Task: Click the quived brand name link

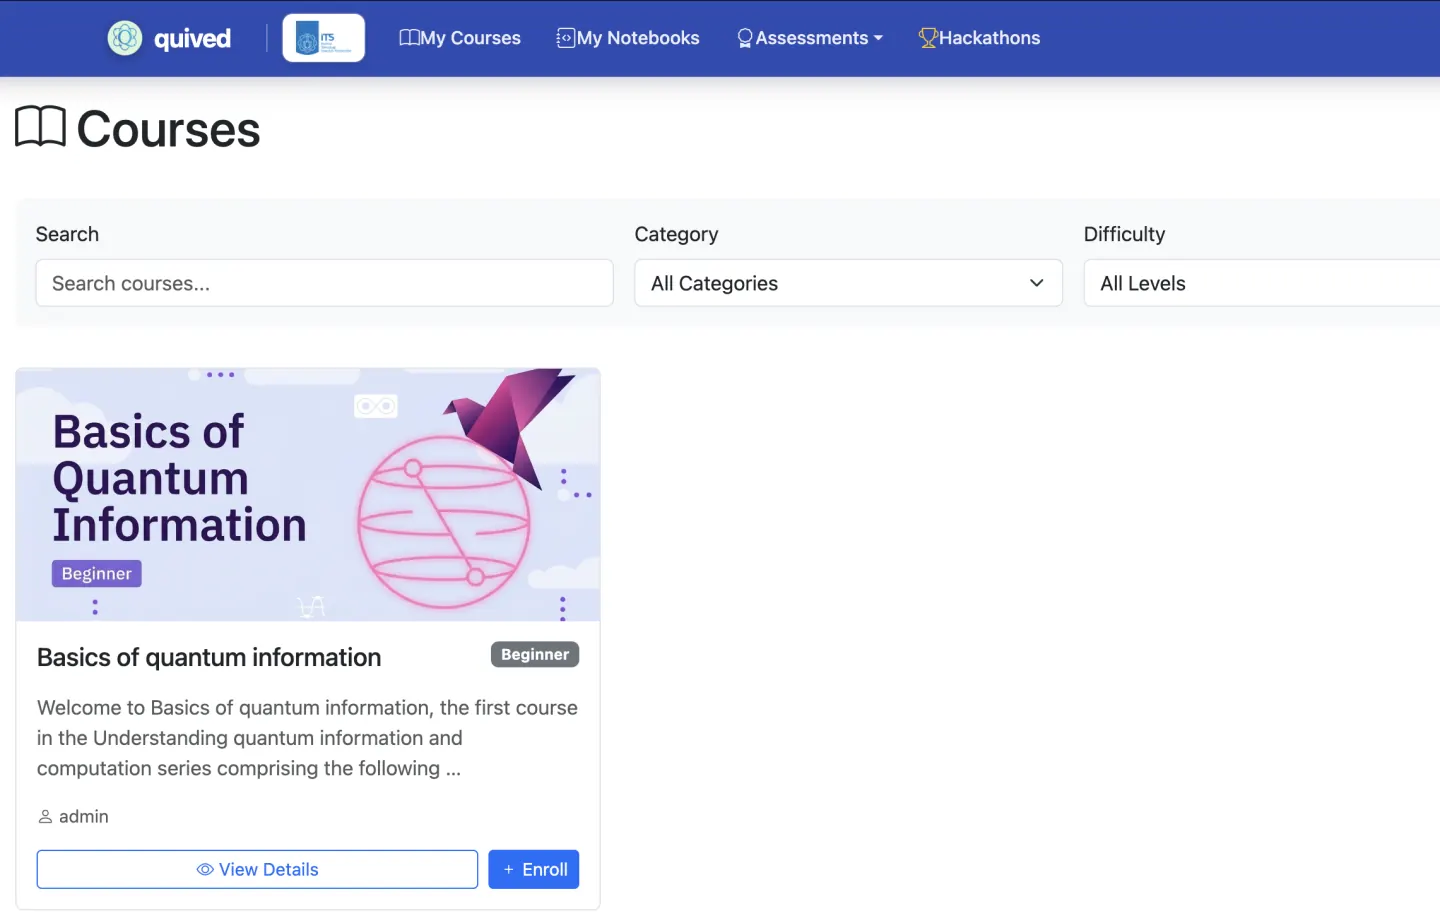Action: pos(192,38)
